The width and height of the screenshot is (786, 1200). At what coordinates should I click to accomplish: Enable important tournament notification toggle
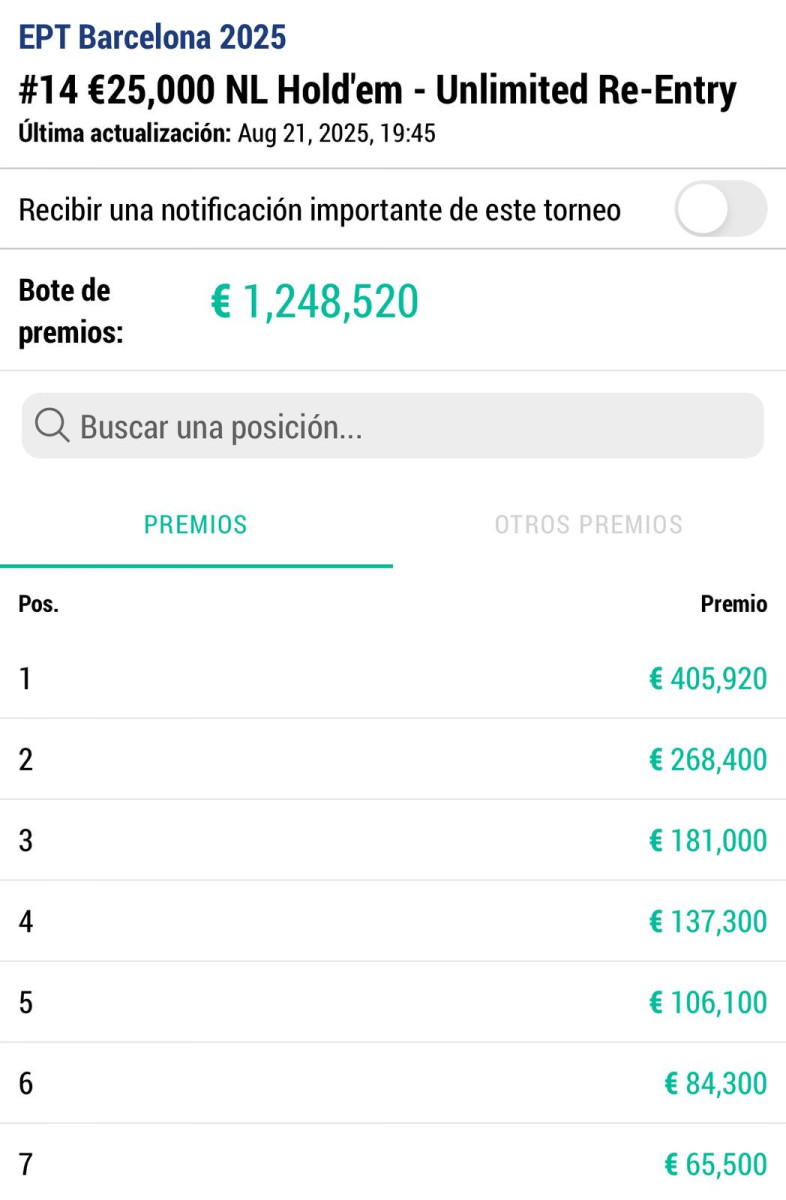click(x=720, y=209)
